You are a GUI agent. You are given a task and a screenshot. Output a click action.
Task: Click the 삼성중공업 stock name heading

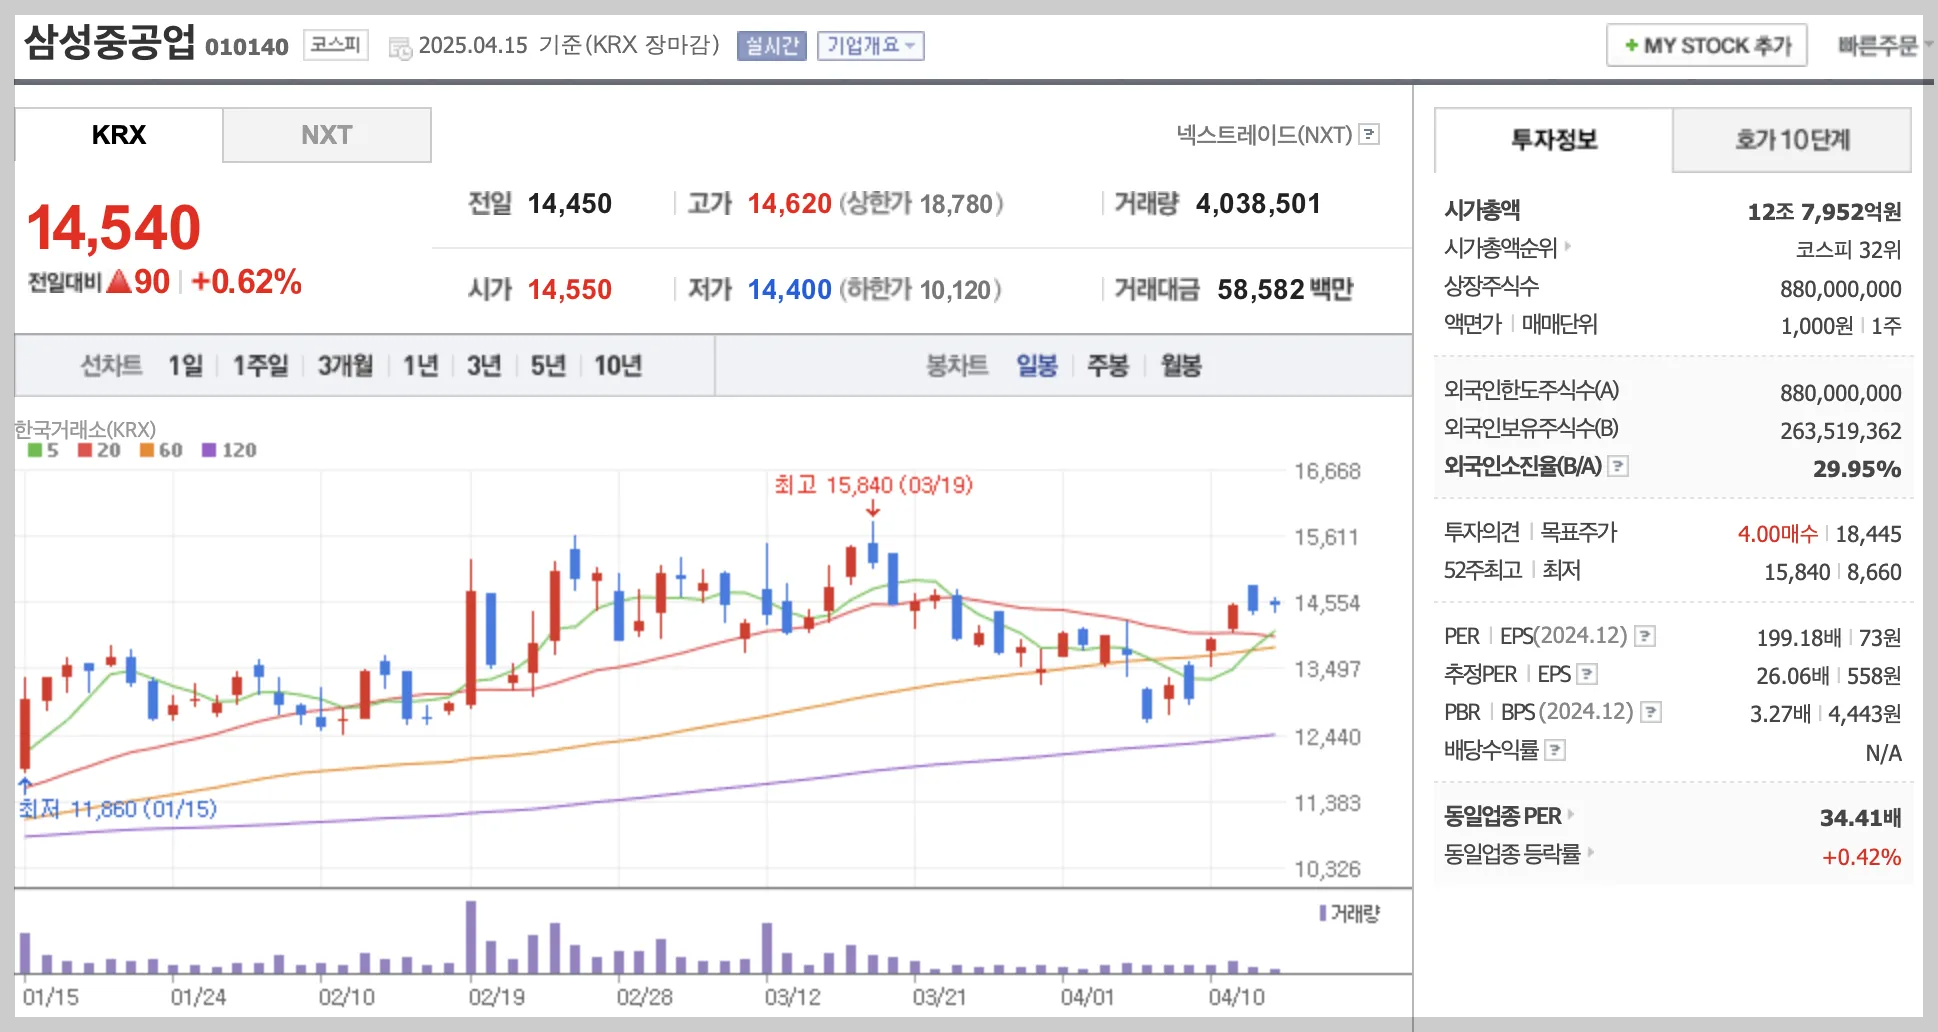point(110,42)
